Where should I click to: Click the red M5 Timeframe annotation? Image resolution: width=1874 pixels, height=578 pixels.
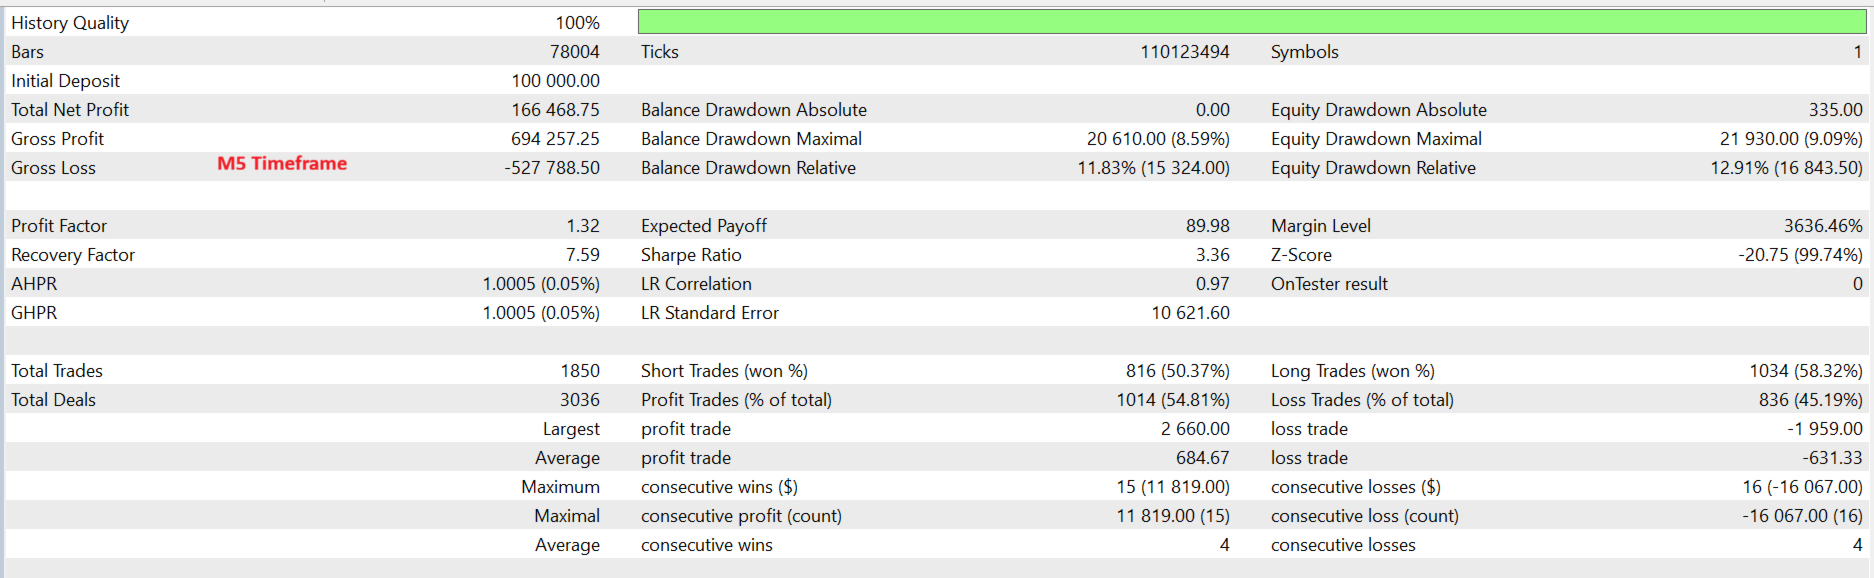coord(282,163)
